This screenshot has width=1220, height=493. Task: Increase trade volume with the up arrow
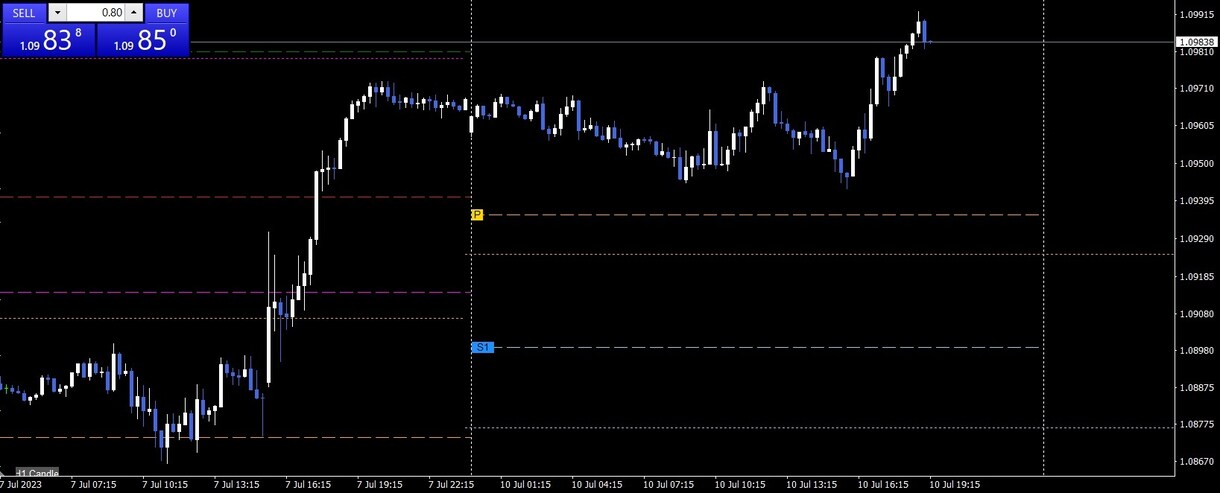pos(134,13)
